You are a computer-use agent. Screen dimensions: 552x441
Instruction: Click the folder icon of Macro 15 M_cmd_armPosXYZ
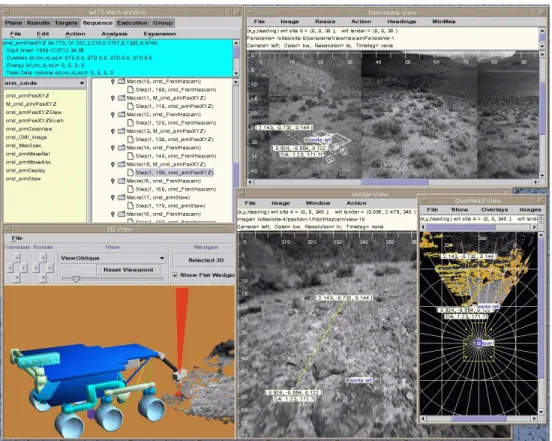coord(121,164)
